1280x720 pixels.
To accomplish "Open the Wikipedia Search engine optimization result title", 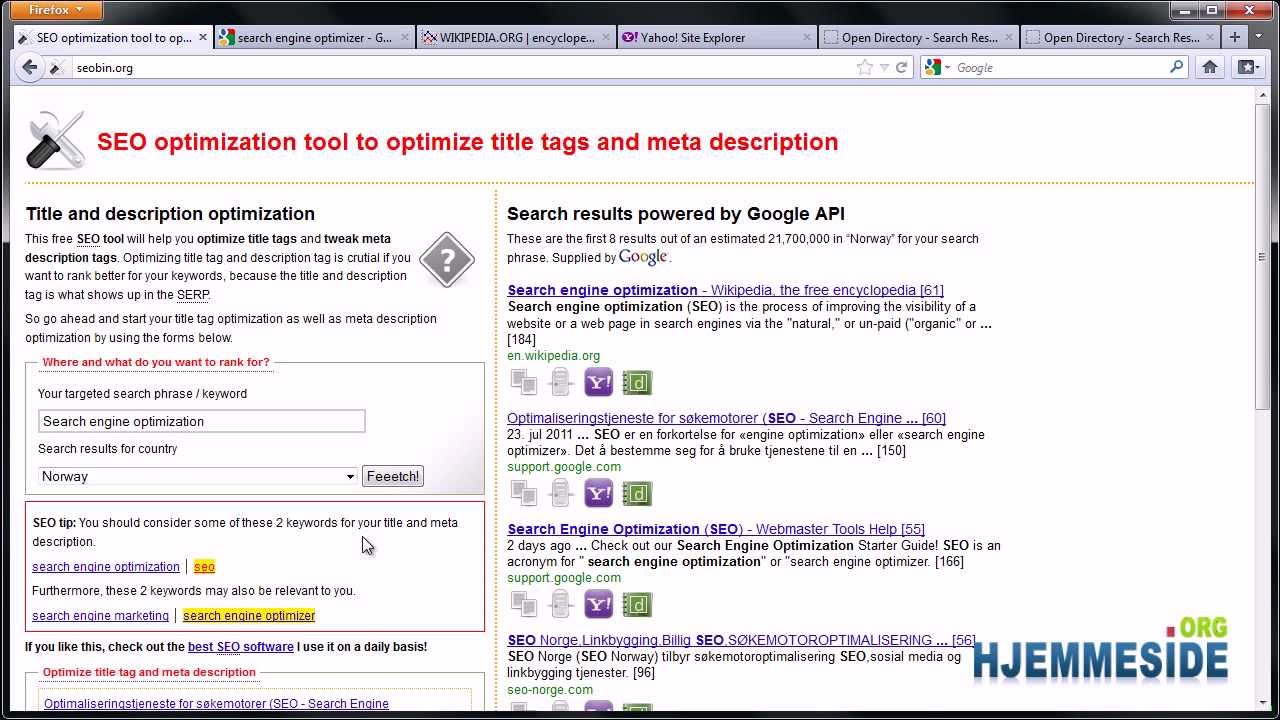I will pyautogui.click(x=725, y=290).
